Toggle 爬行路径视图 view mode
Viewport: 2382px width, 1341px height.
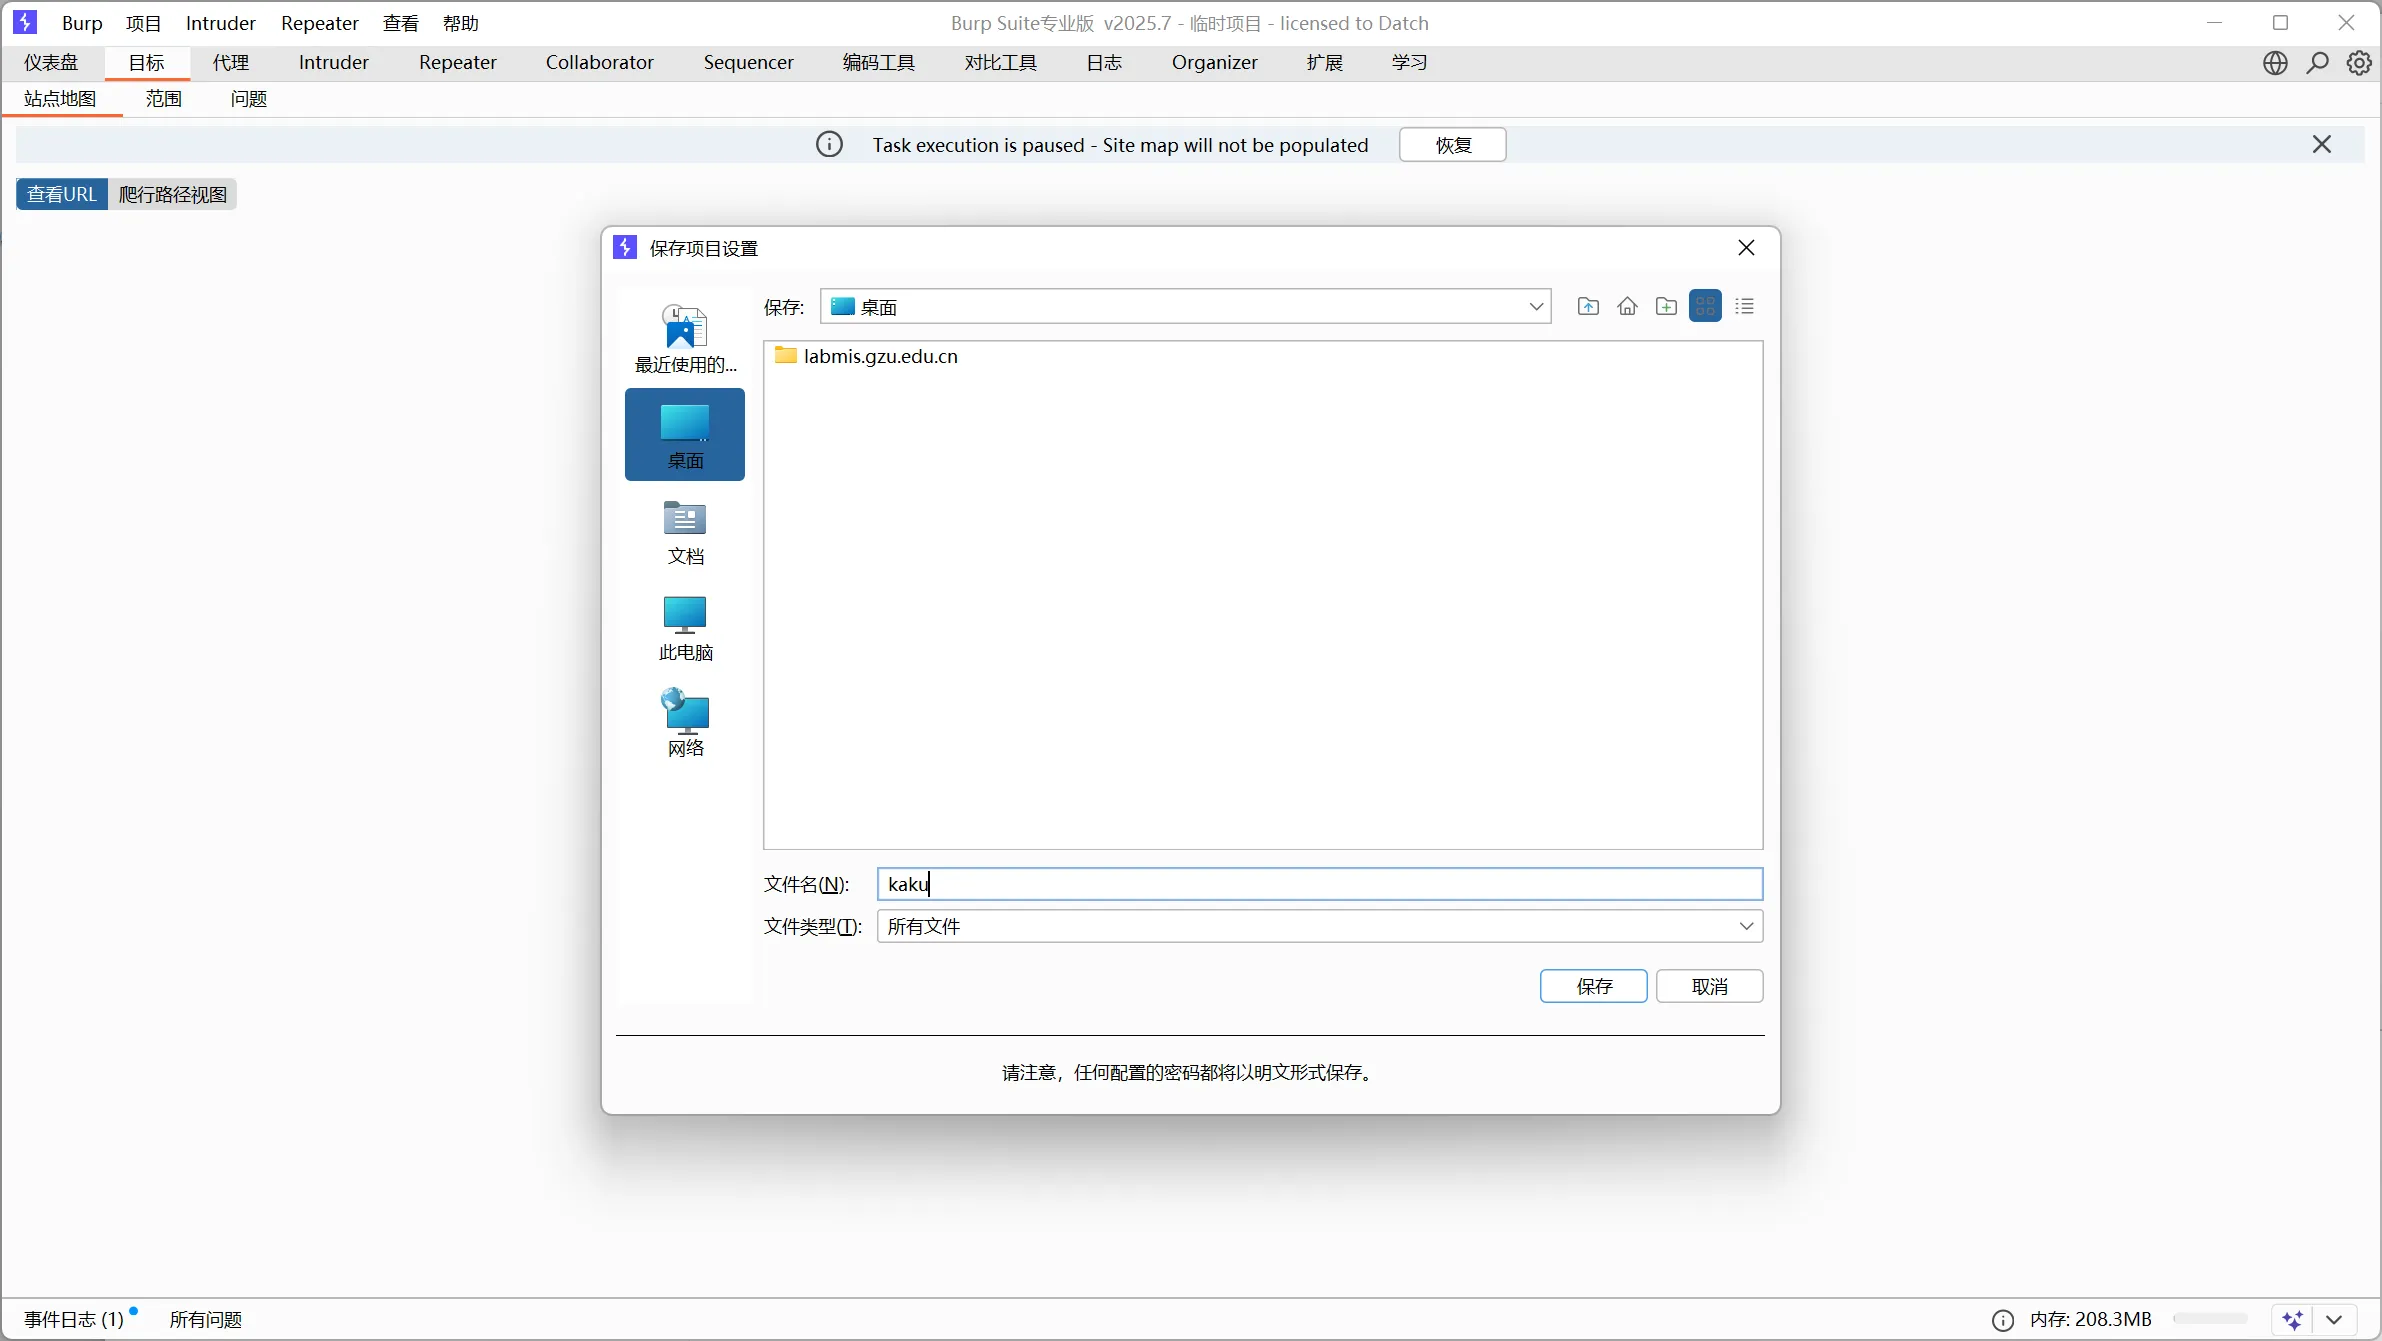point(173,194)
